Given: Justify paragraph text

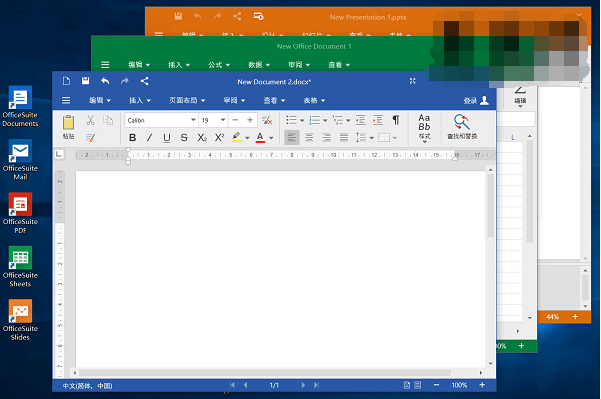Looking at the screenshot, I should click(344, 137).
